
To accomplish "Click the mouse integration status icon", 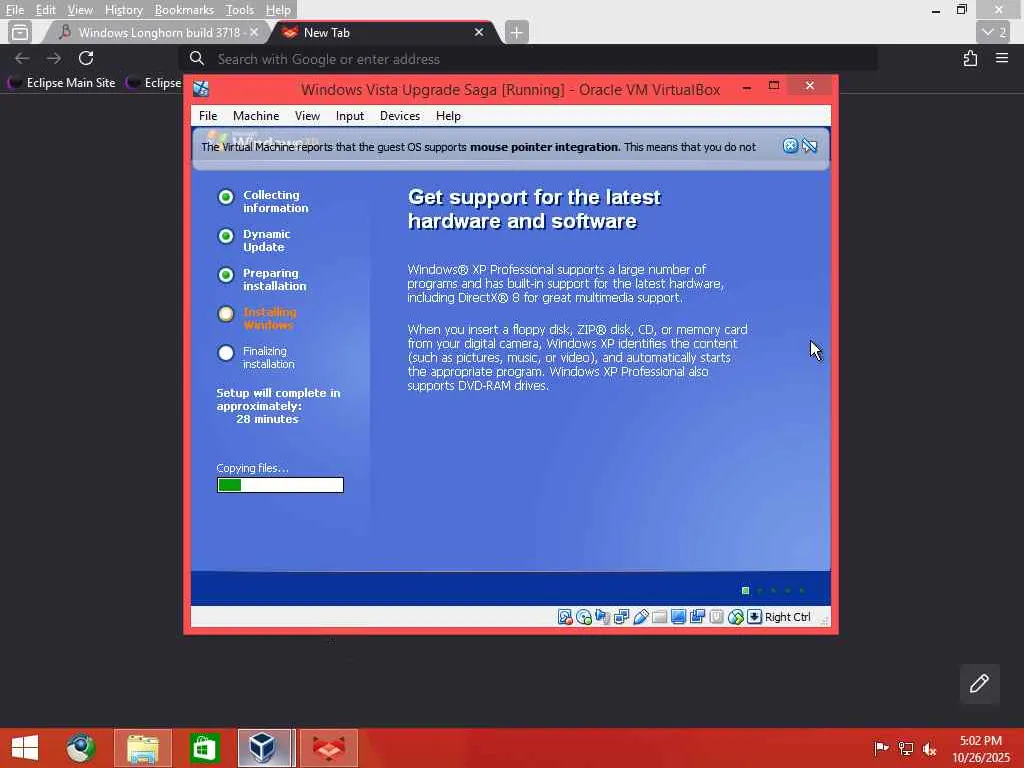I will click(735, 617).
